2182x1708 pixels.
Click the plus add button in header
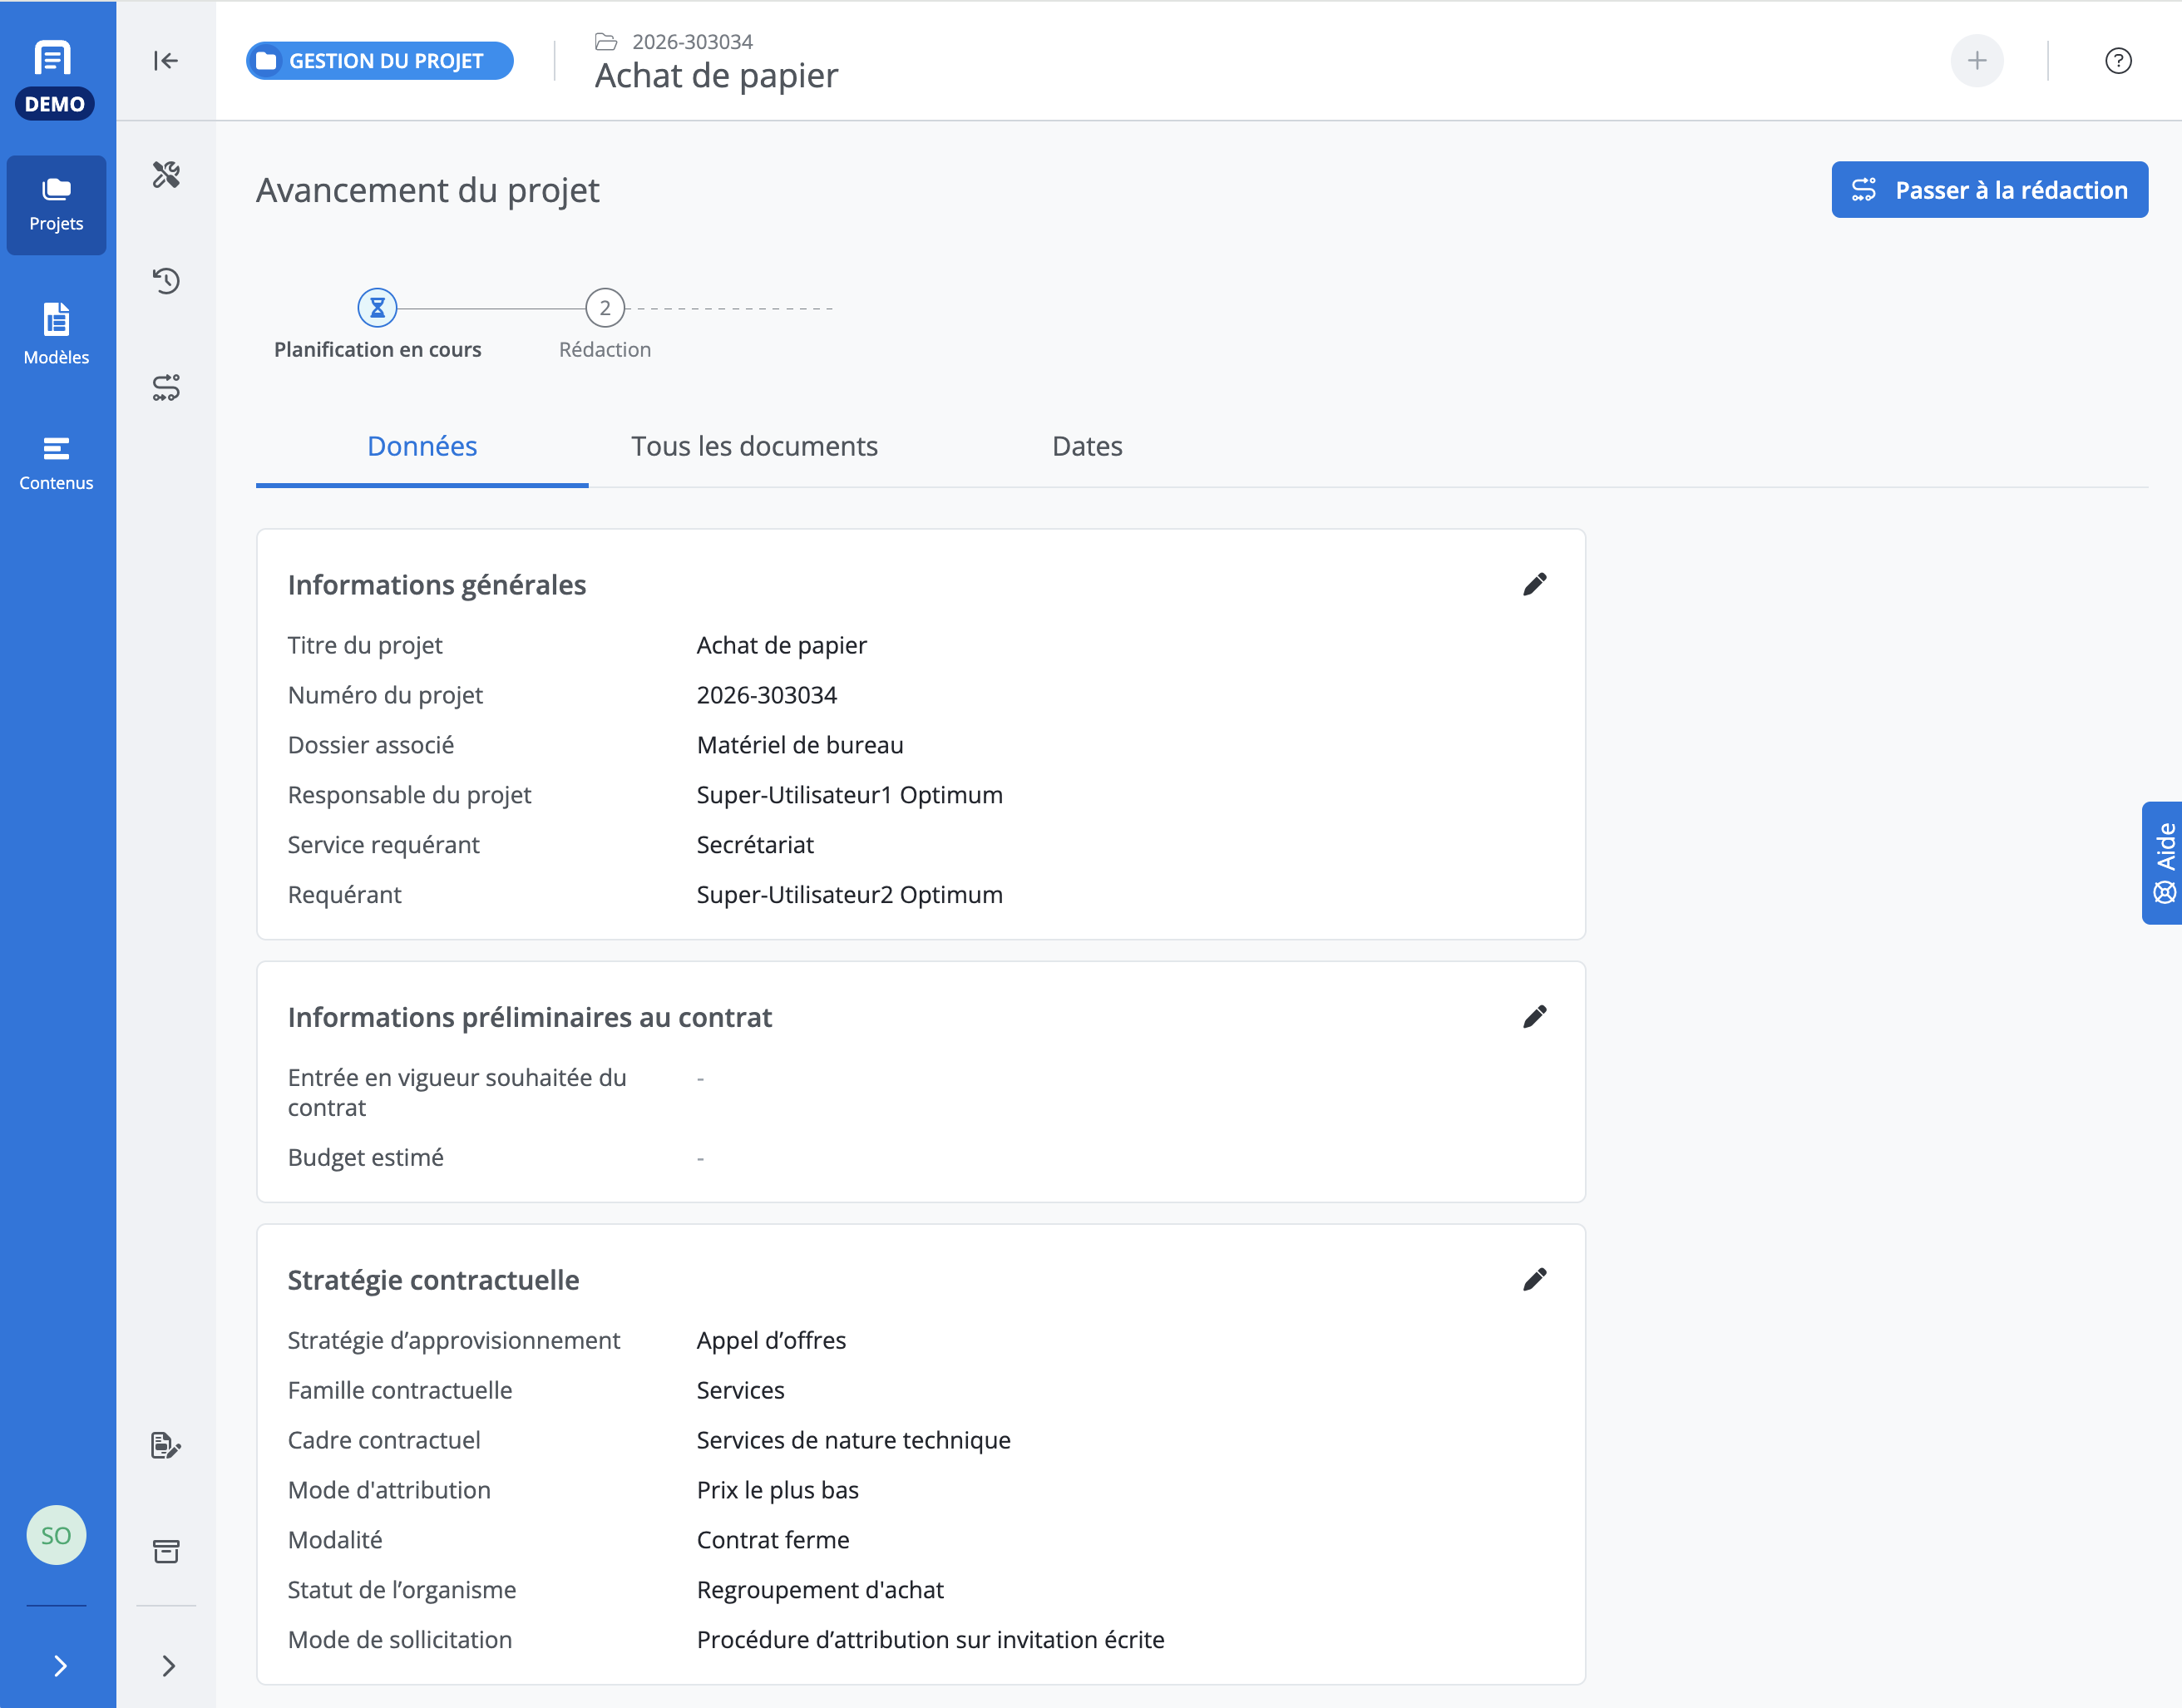click(1976, 61)
